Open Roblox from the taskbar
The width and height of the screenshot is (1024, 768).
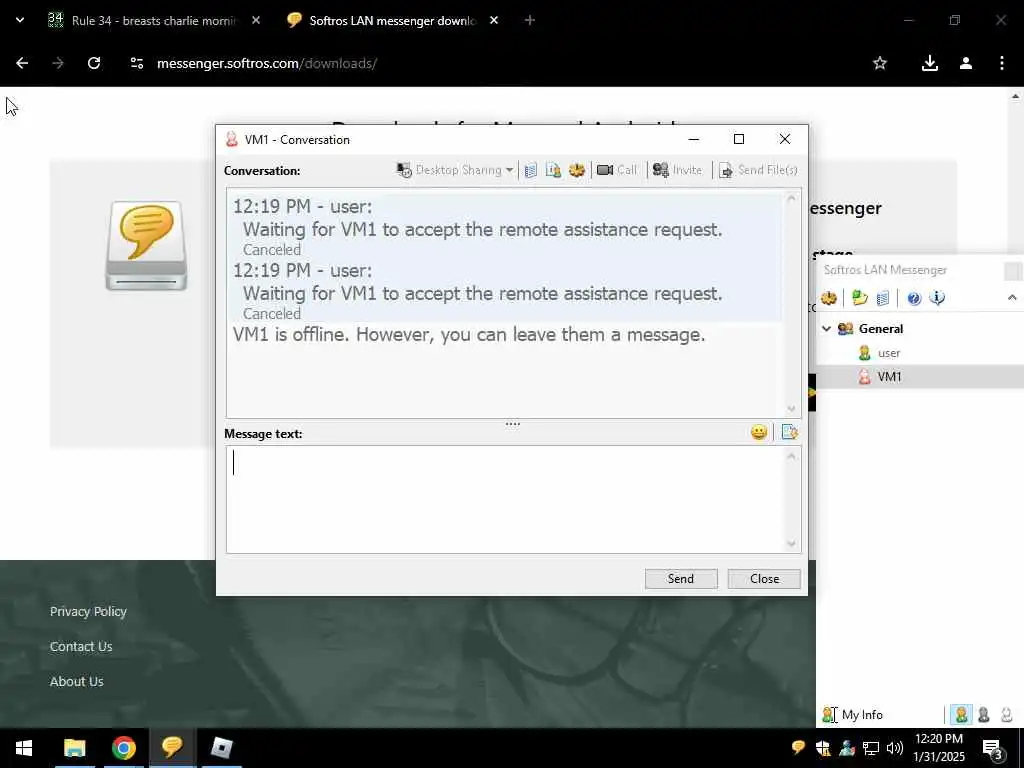click(x=221, y=748)
